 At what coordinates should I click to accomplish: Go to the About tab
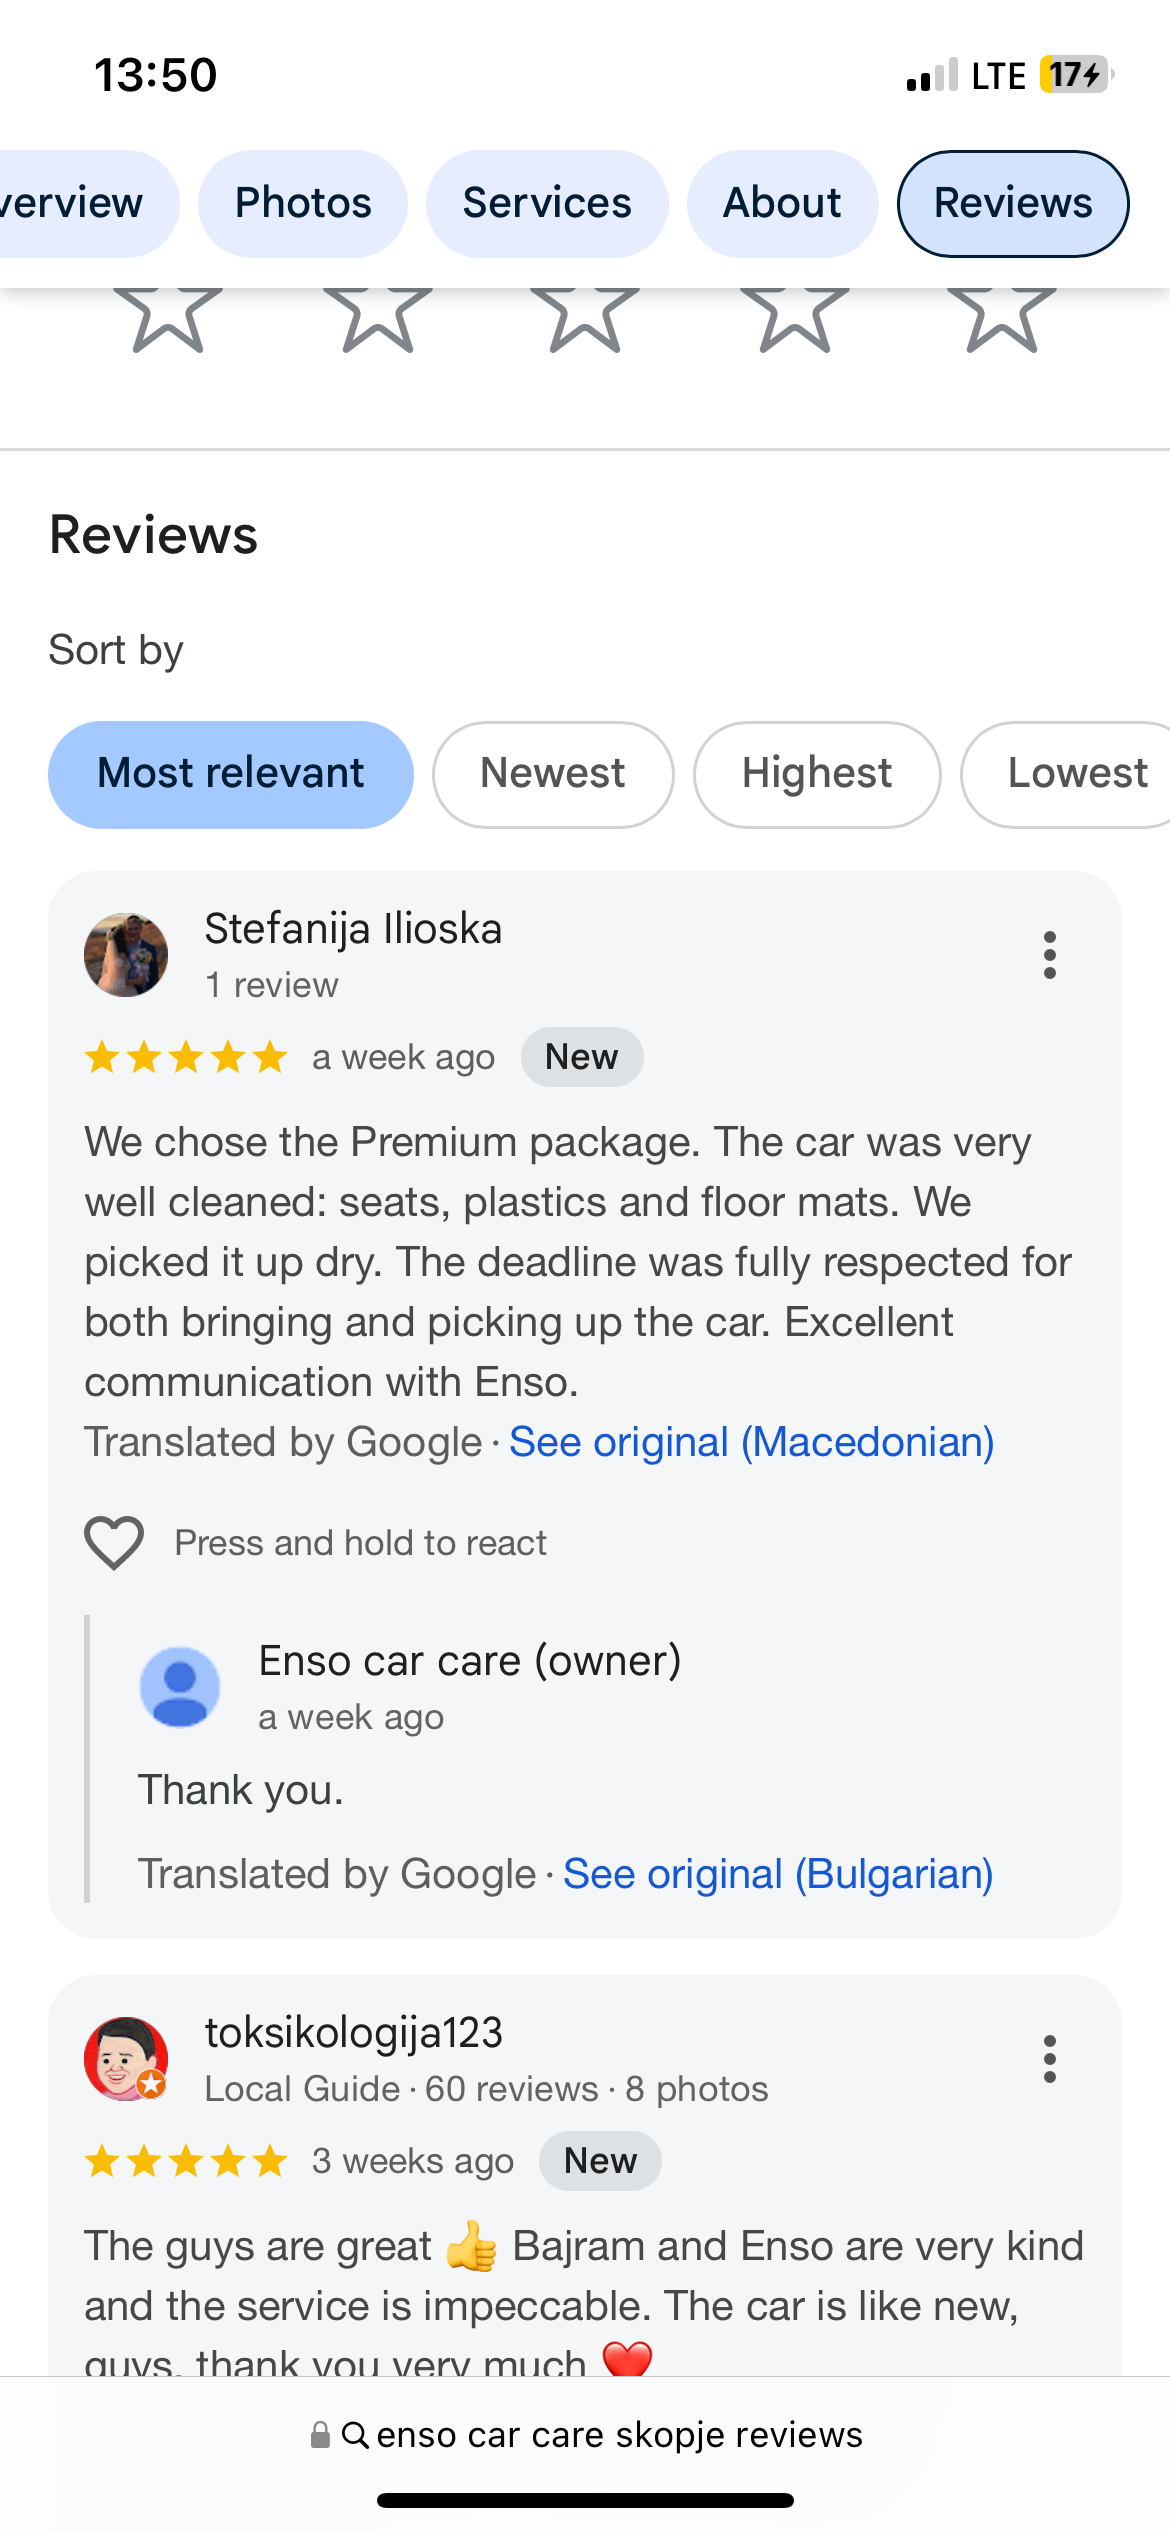coord(782,203)
